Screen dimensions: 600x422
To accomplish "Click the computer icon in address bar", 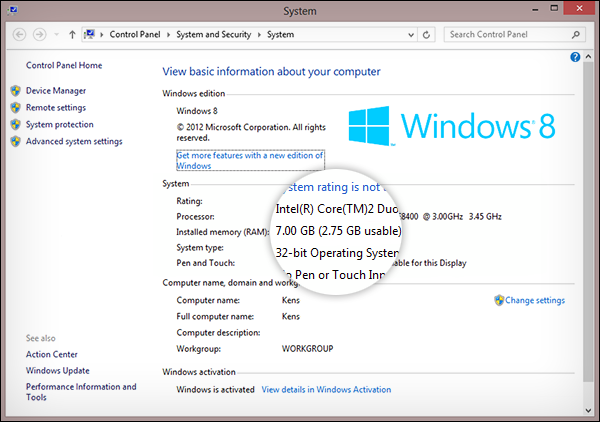I will pos(90,34).
